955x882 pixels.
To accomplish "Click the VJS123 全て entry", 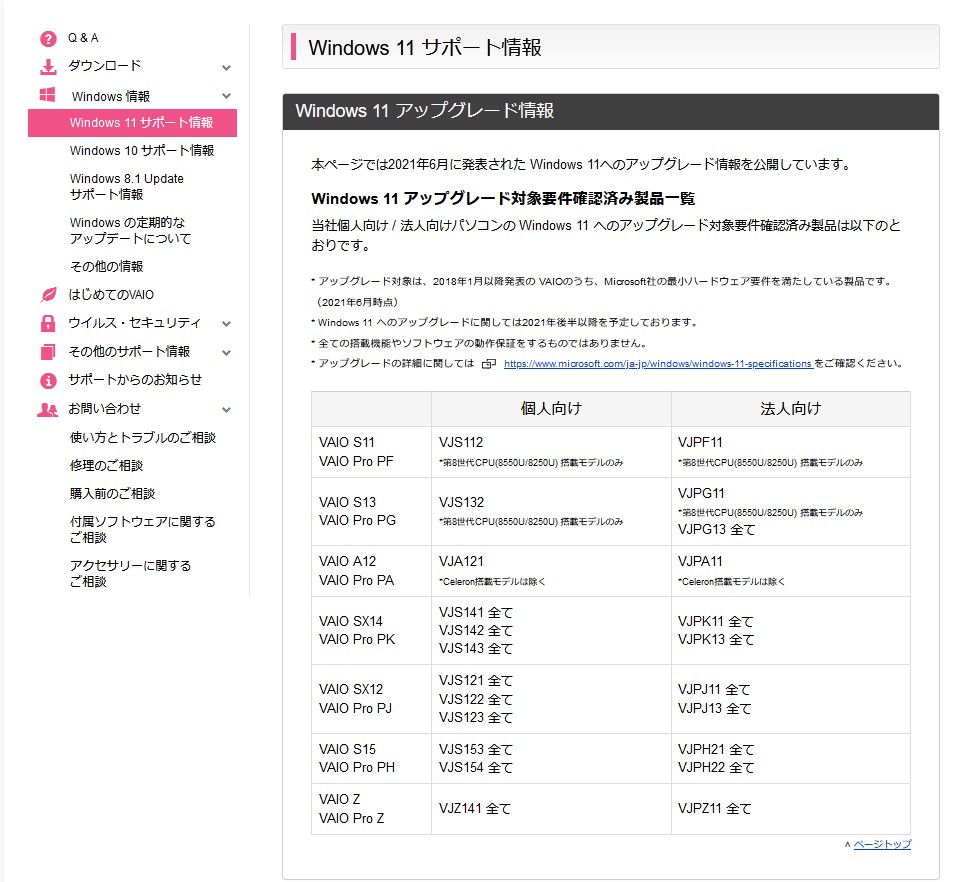I will coord(476,717).
